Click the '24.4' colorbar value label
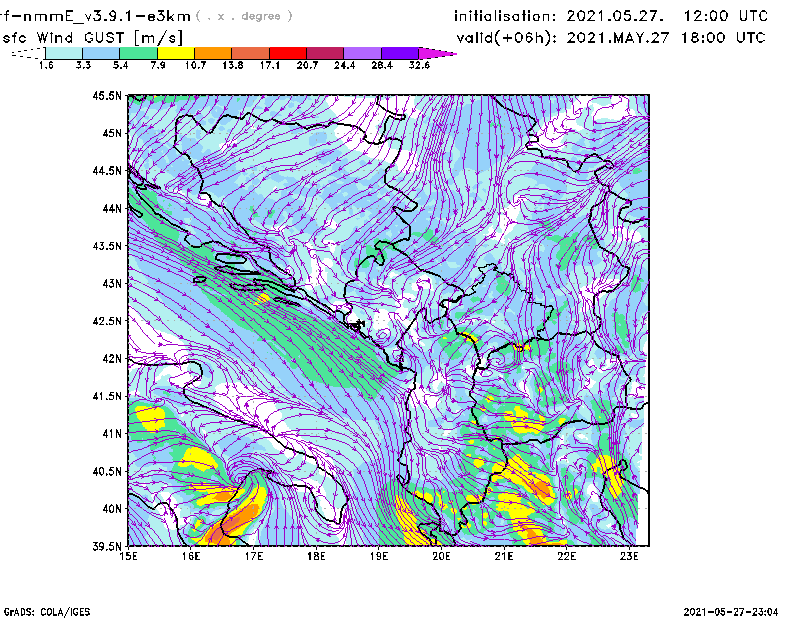Viewport: 800px width, 618px height. [x=344, y=65]
